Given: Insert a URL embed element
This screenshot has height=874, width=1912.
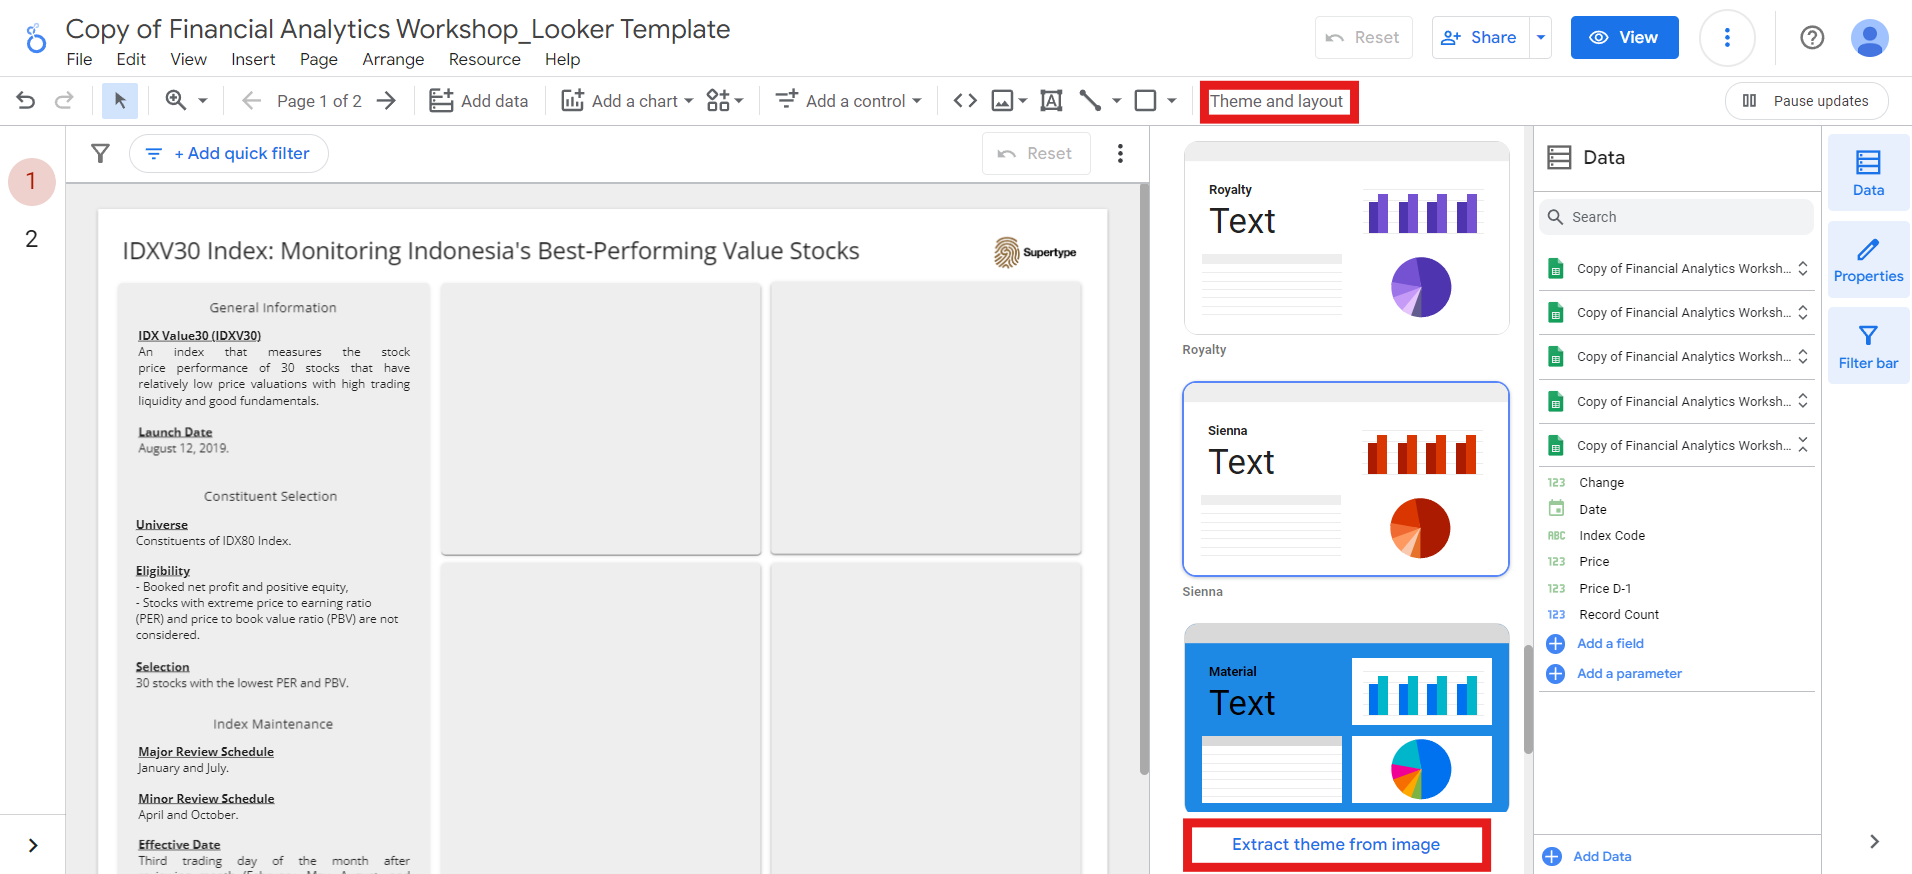Looking at the screenshot, I should (x=965, y=101).
